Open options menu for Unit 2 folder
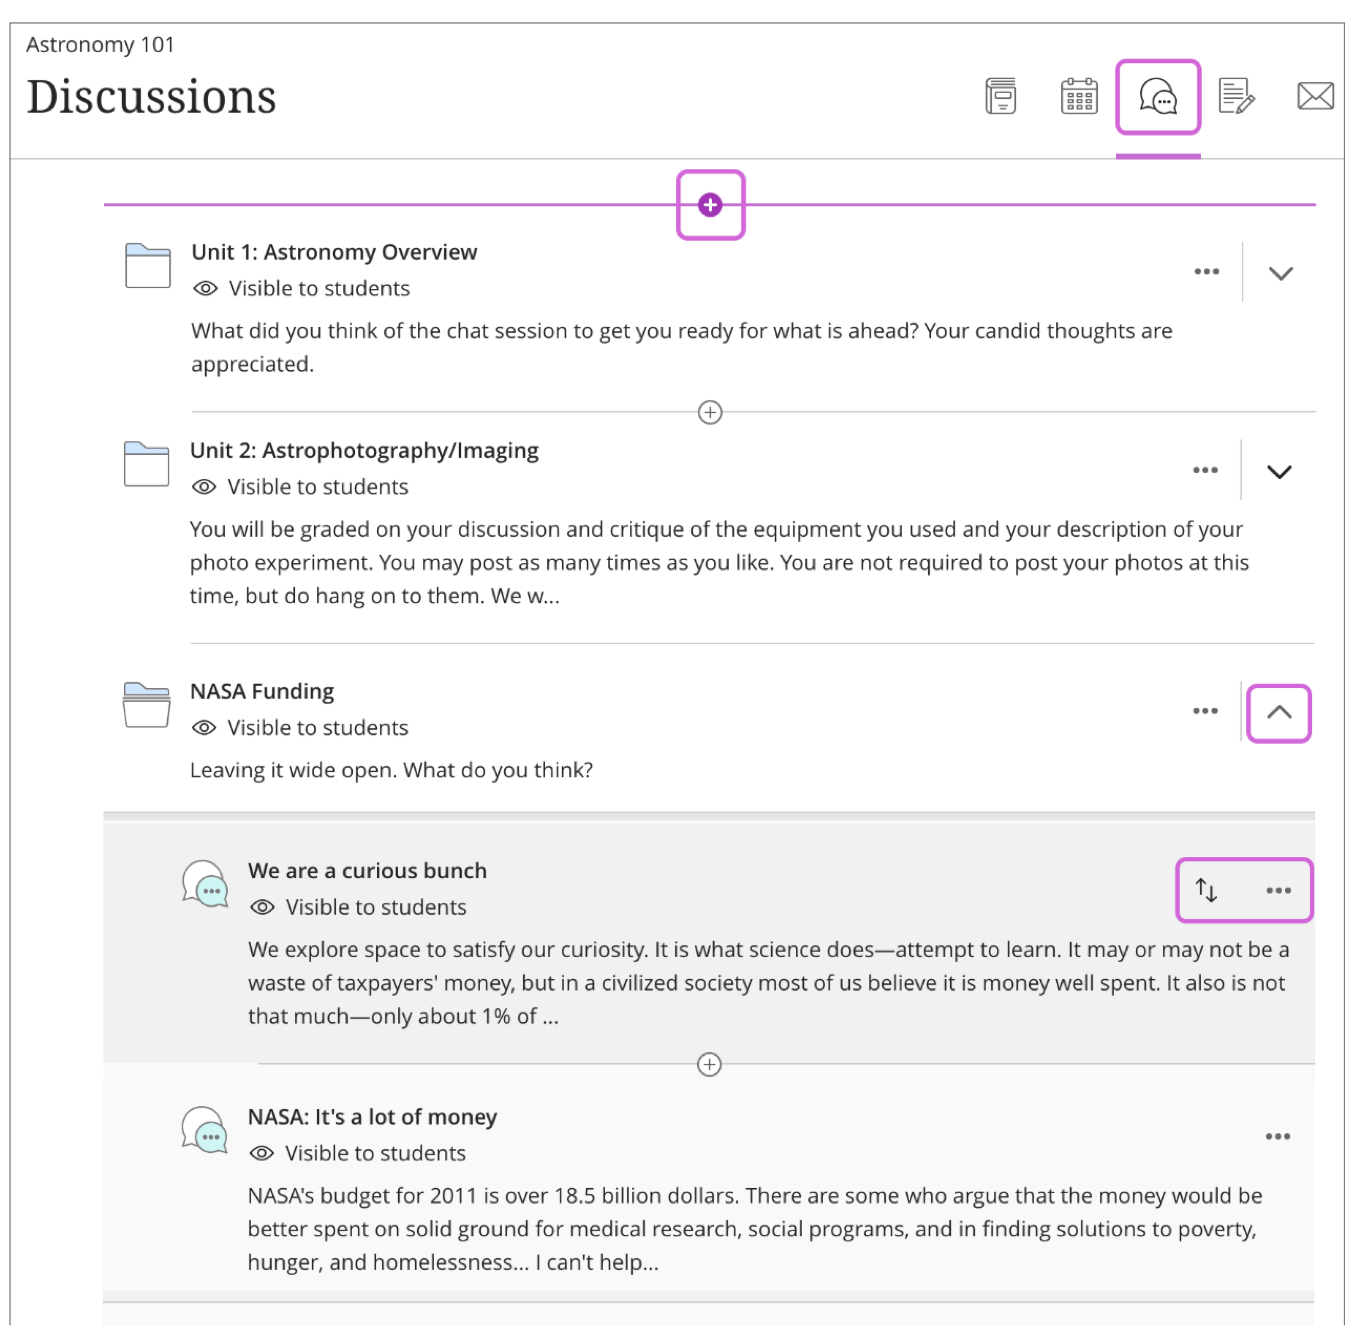This screenshot has height=1334, width=1360. click(x=1204, y=468)
